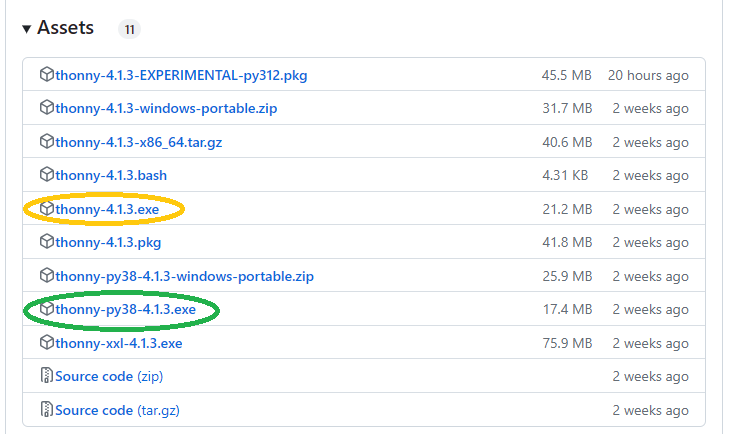
Task: Click the package icon beside thonny-4.1.3.pkg
Action: (47, 242)
